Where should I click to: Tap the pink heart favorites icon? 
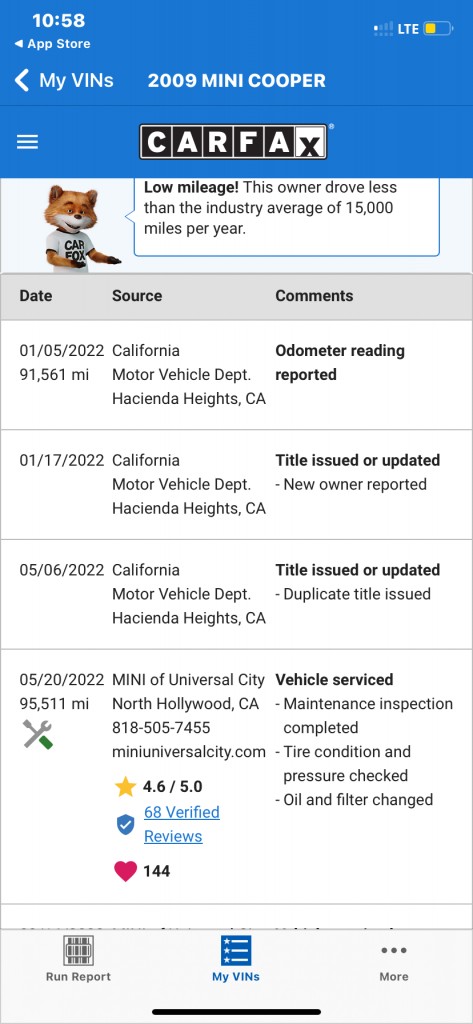click(125, 871)
